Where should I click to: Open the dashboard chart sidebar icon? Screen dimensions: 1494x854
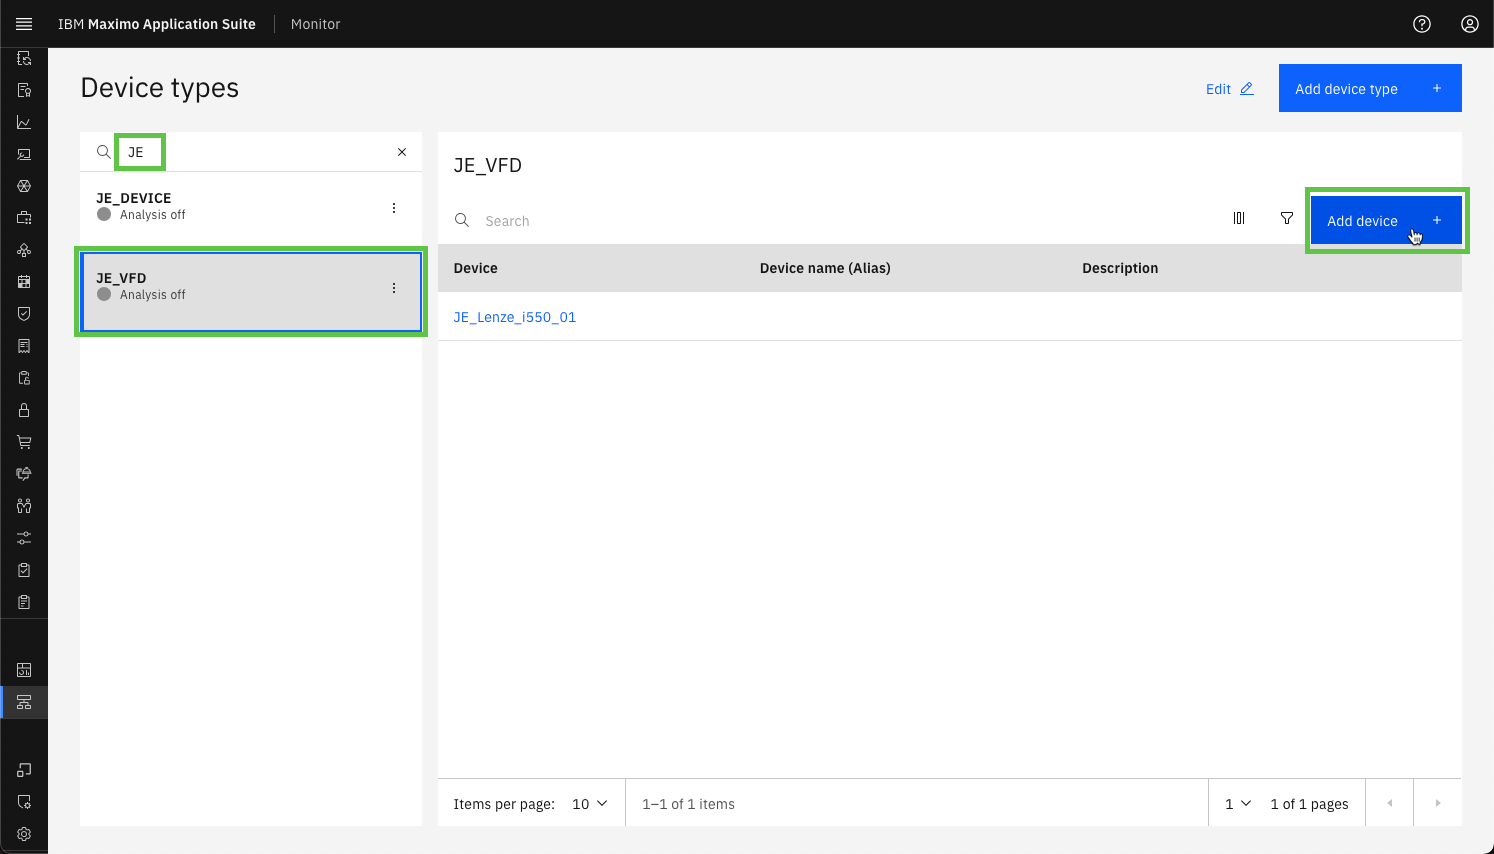point(24,670)
